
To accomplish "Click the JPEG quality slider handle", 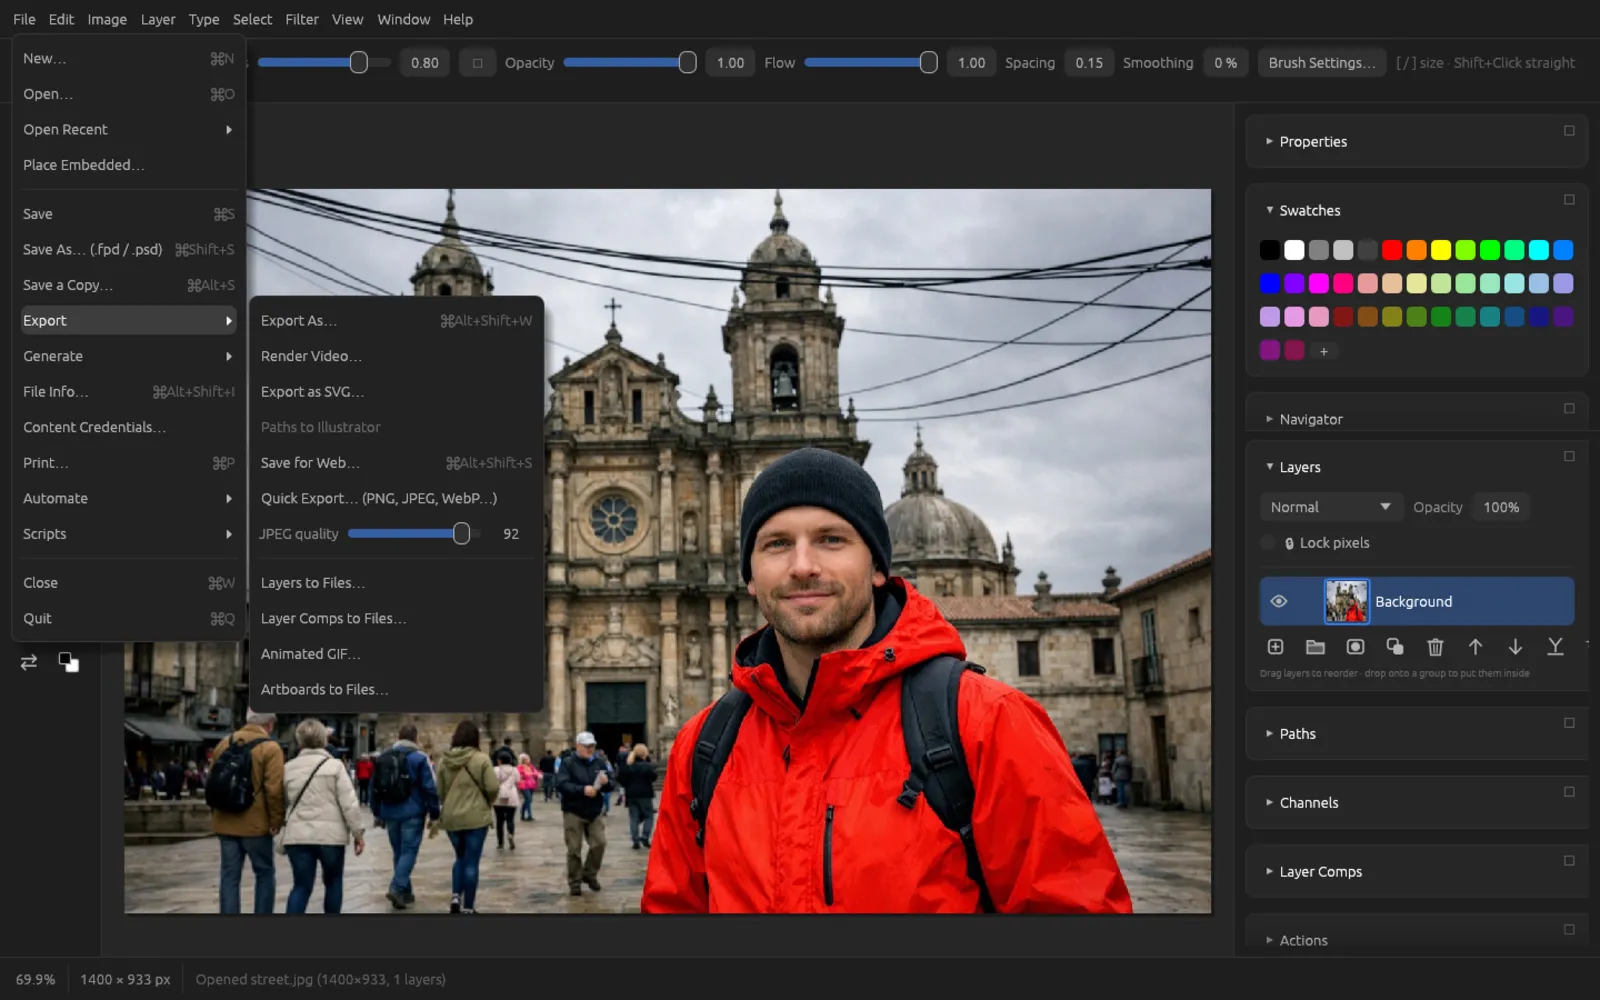I will (461, 534).
